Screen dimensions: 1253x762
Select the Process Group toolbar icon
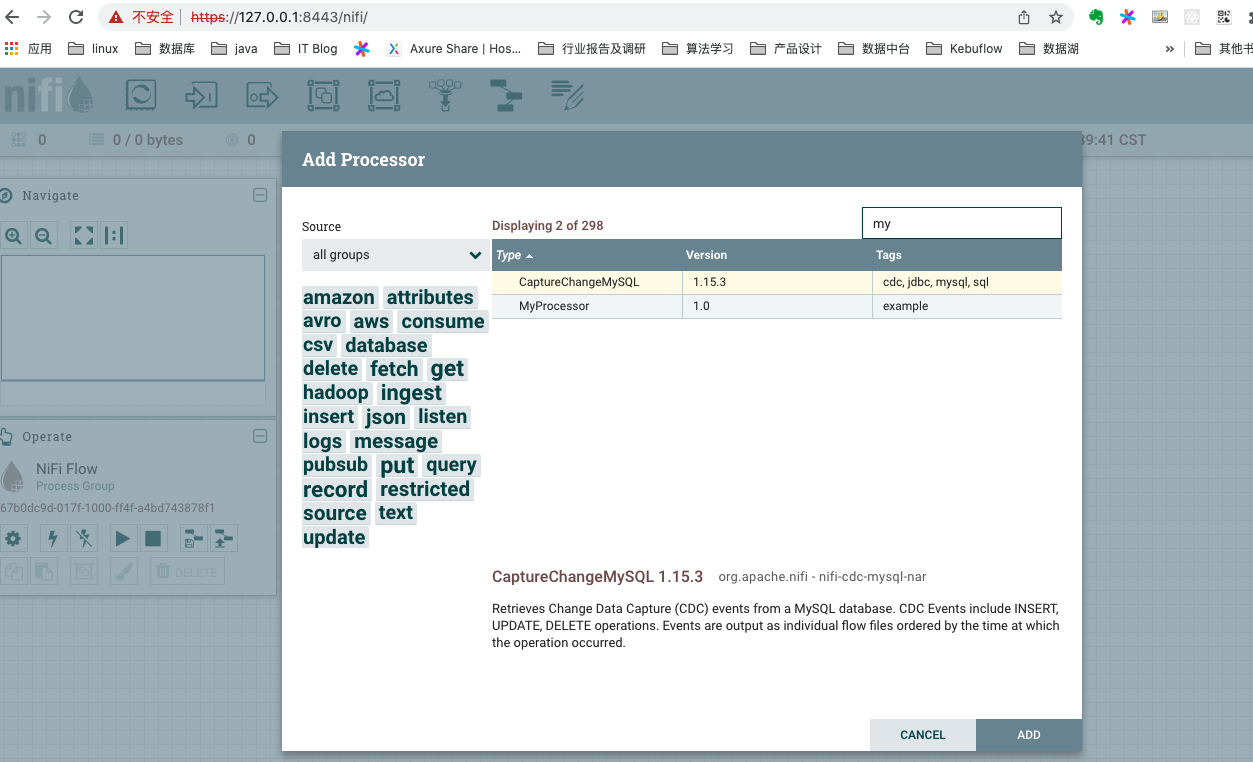[323, 96]
